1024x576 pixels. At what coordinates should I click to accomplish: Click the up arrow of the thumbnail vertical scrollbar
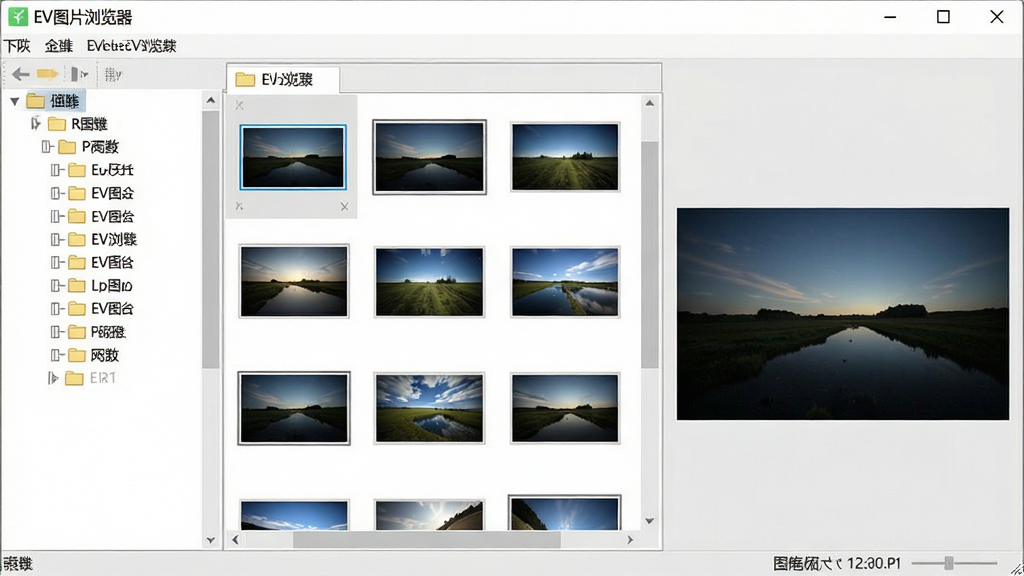pyautogui.click(x=649, y=103)
